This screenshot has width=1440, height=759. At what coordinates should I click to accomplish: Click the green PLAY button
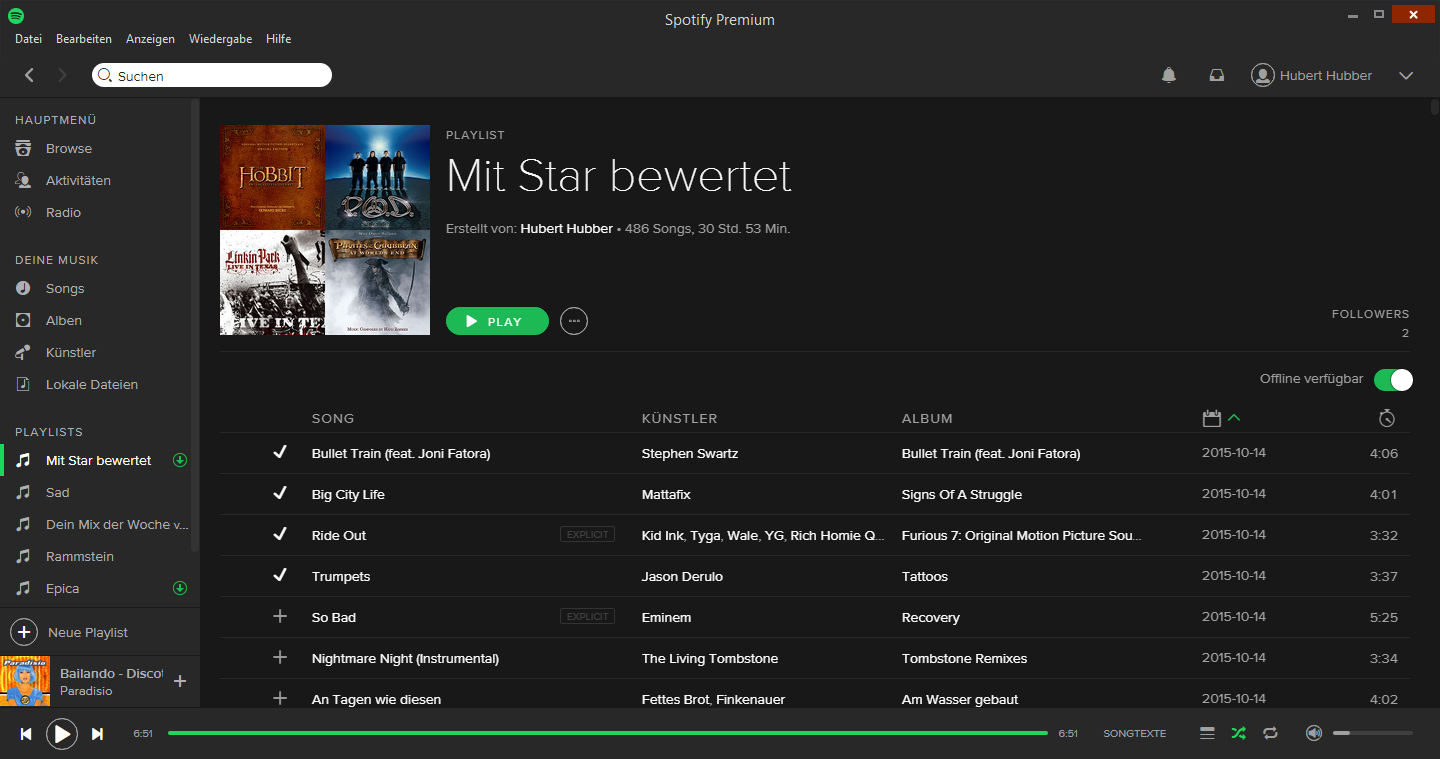click(497, 321)
